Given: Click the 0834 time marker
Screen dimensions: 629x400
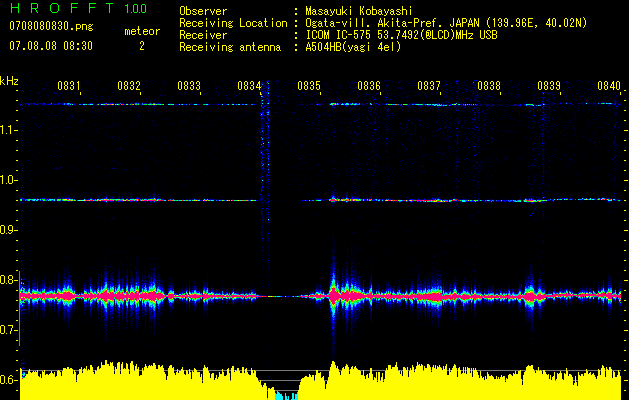Looking at the screenshot, I should coord(249,86).
